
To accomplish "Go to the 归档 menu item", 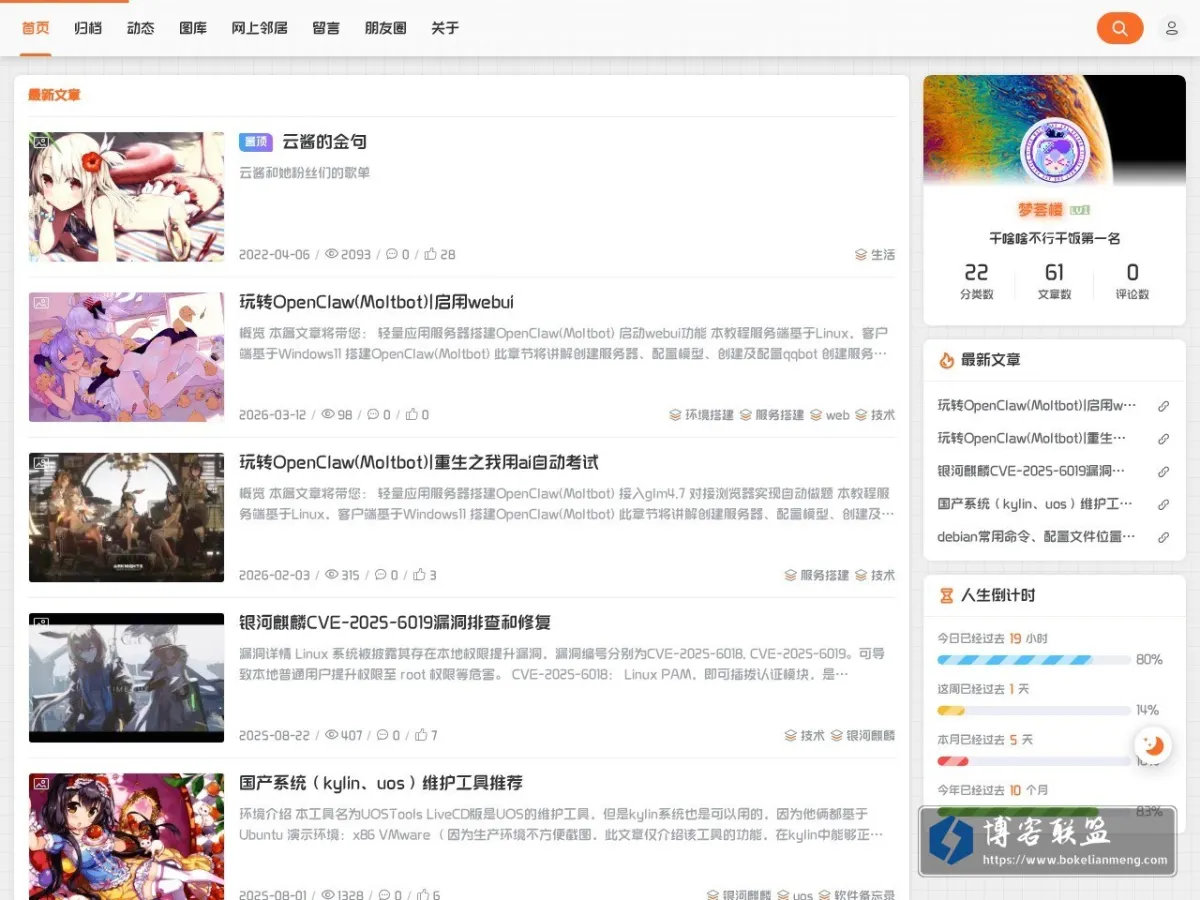I will tap(88, 28).
